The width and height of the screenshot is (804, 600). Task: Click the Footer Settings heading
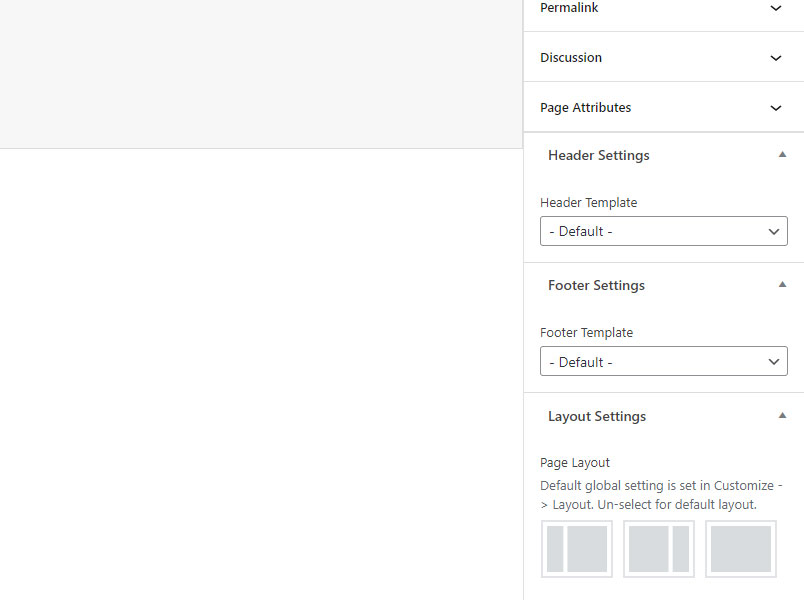click(x=596, y=286)
